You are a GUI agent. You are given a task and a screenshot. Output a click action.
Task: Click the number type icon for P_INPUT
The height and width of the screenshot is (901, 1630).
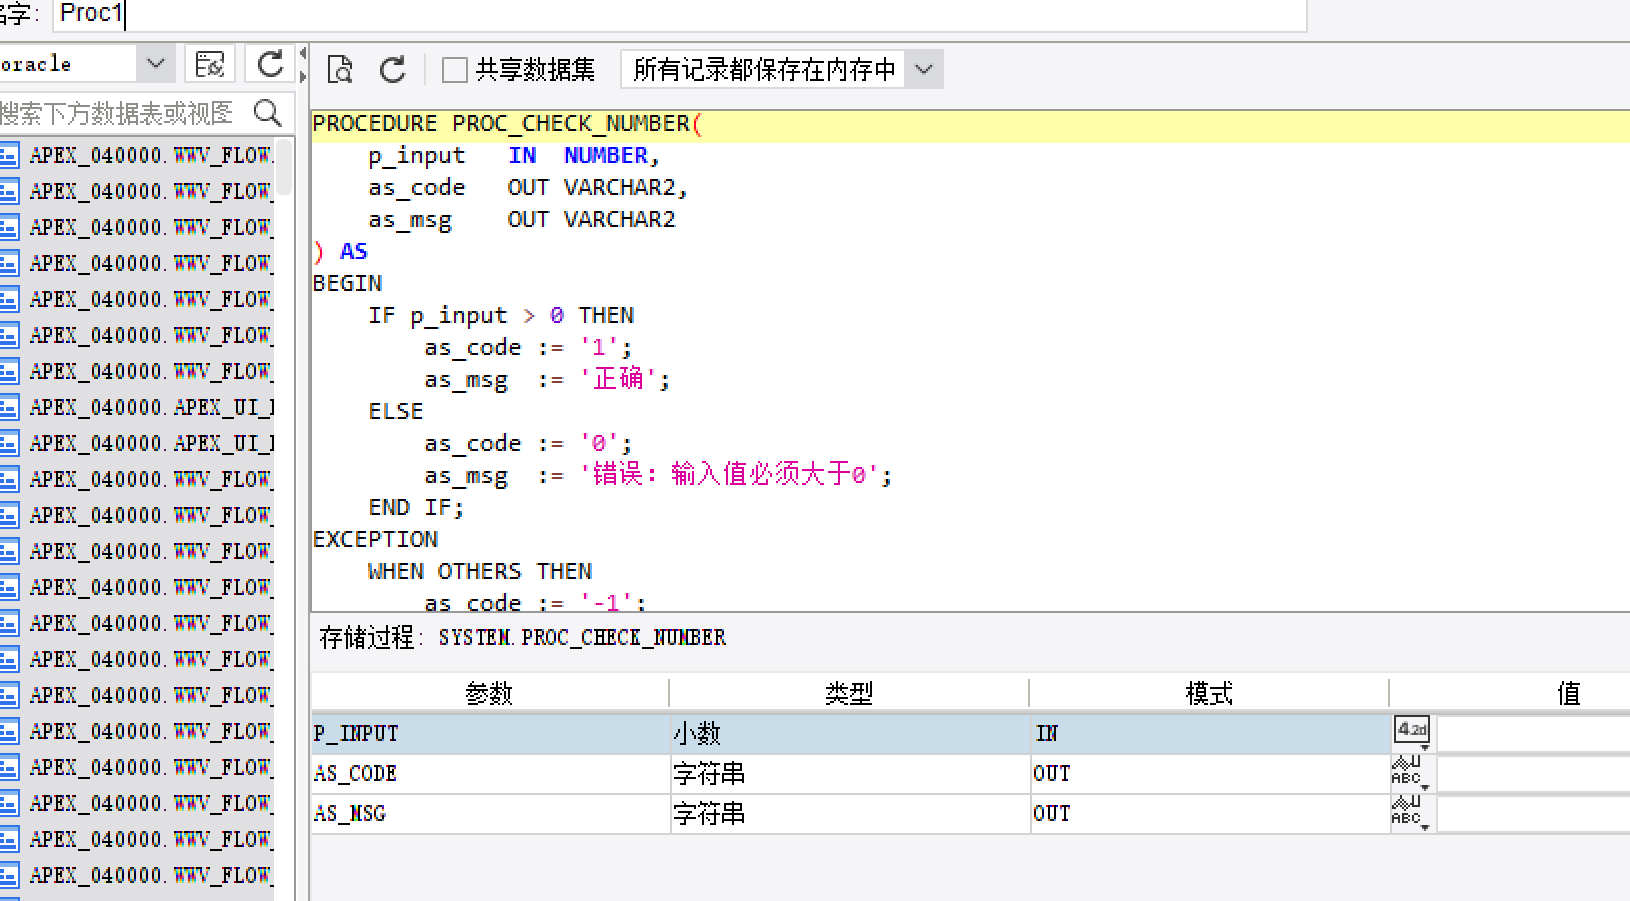click(x=1412, y=731)
